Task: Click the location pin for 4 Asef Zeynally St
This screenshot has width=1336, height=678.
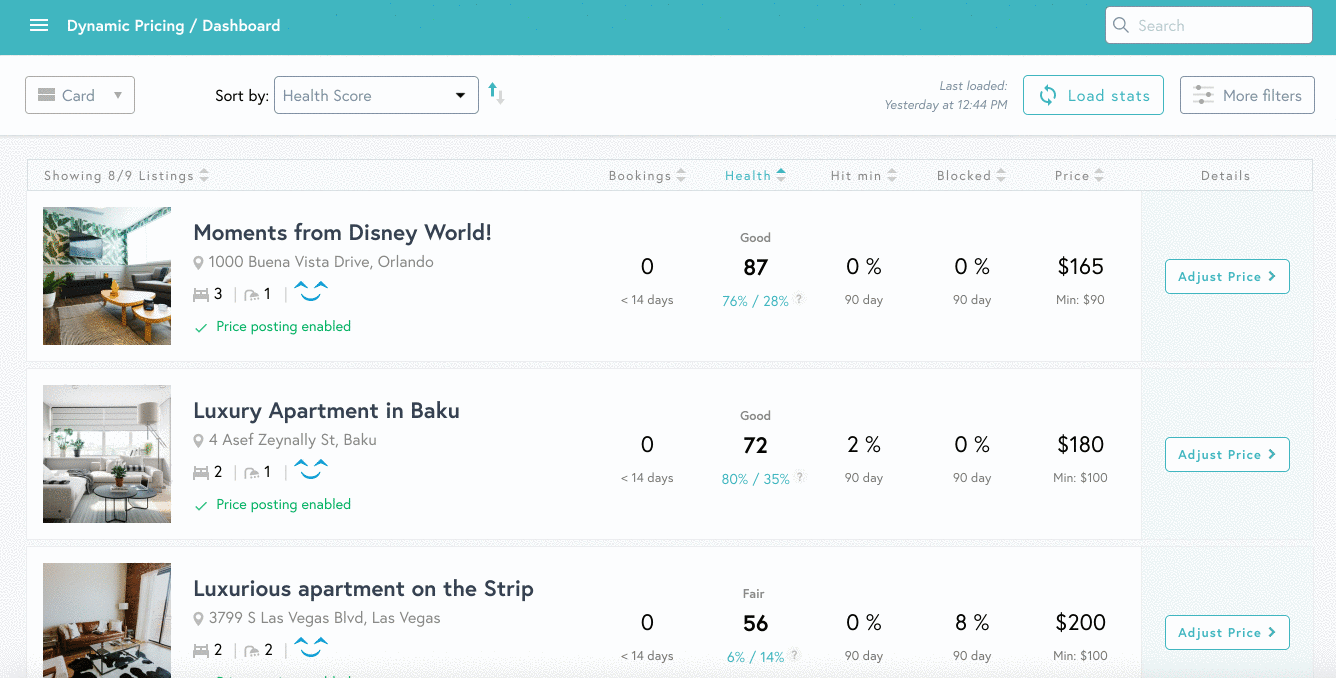Action: [198, 441]
